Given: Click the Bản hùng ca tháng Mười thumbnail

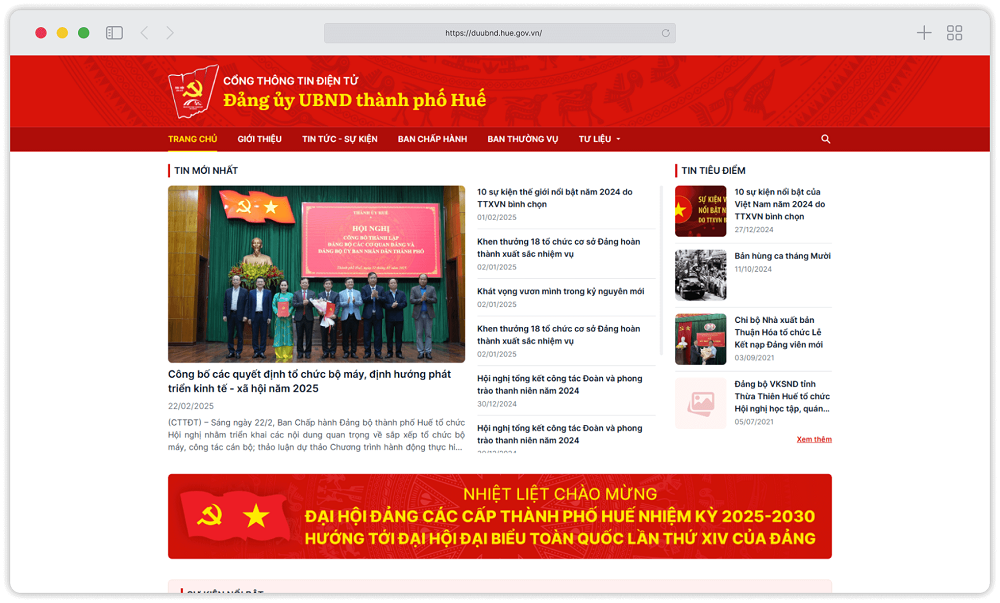Looking at the screenshot, I should coord(700,274).
